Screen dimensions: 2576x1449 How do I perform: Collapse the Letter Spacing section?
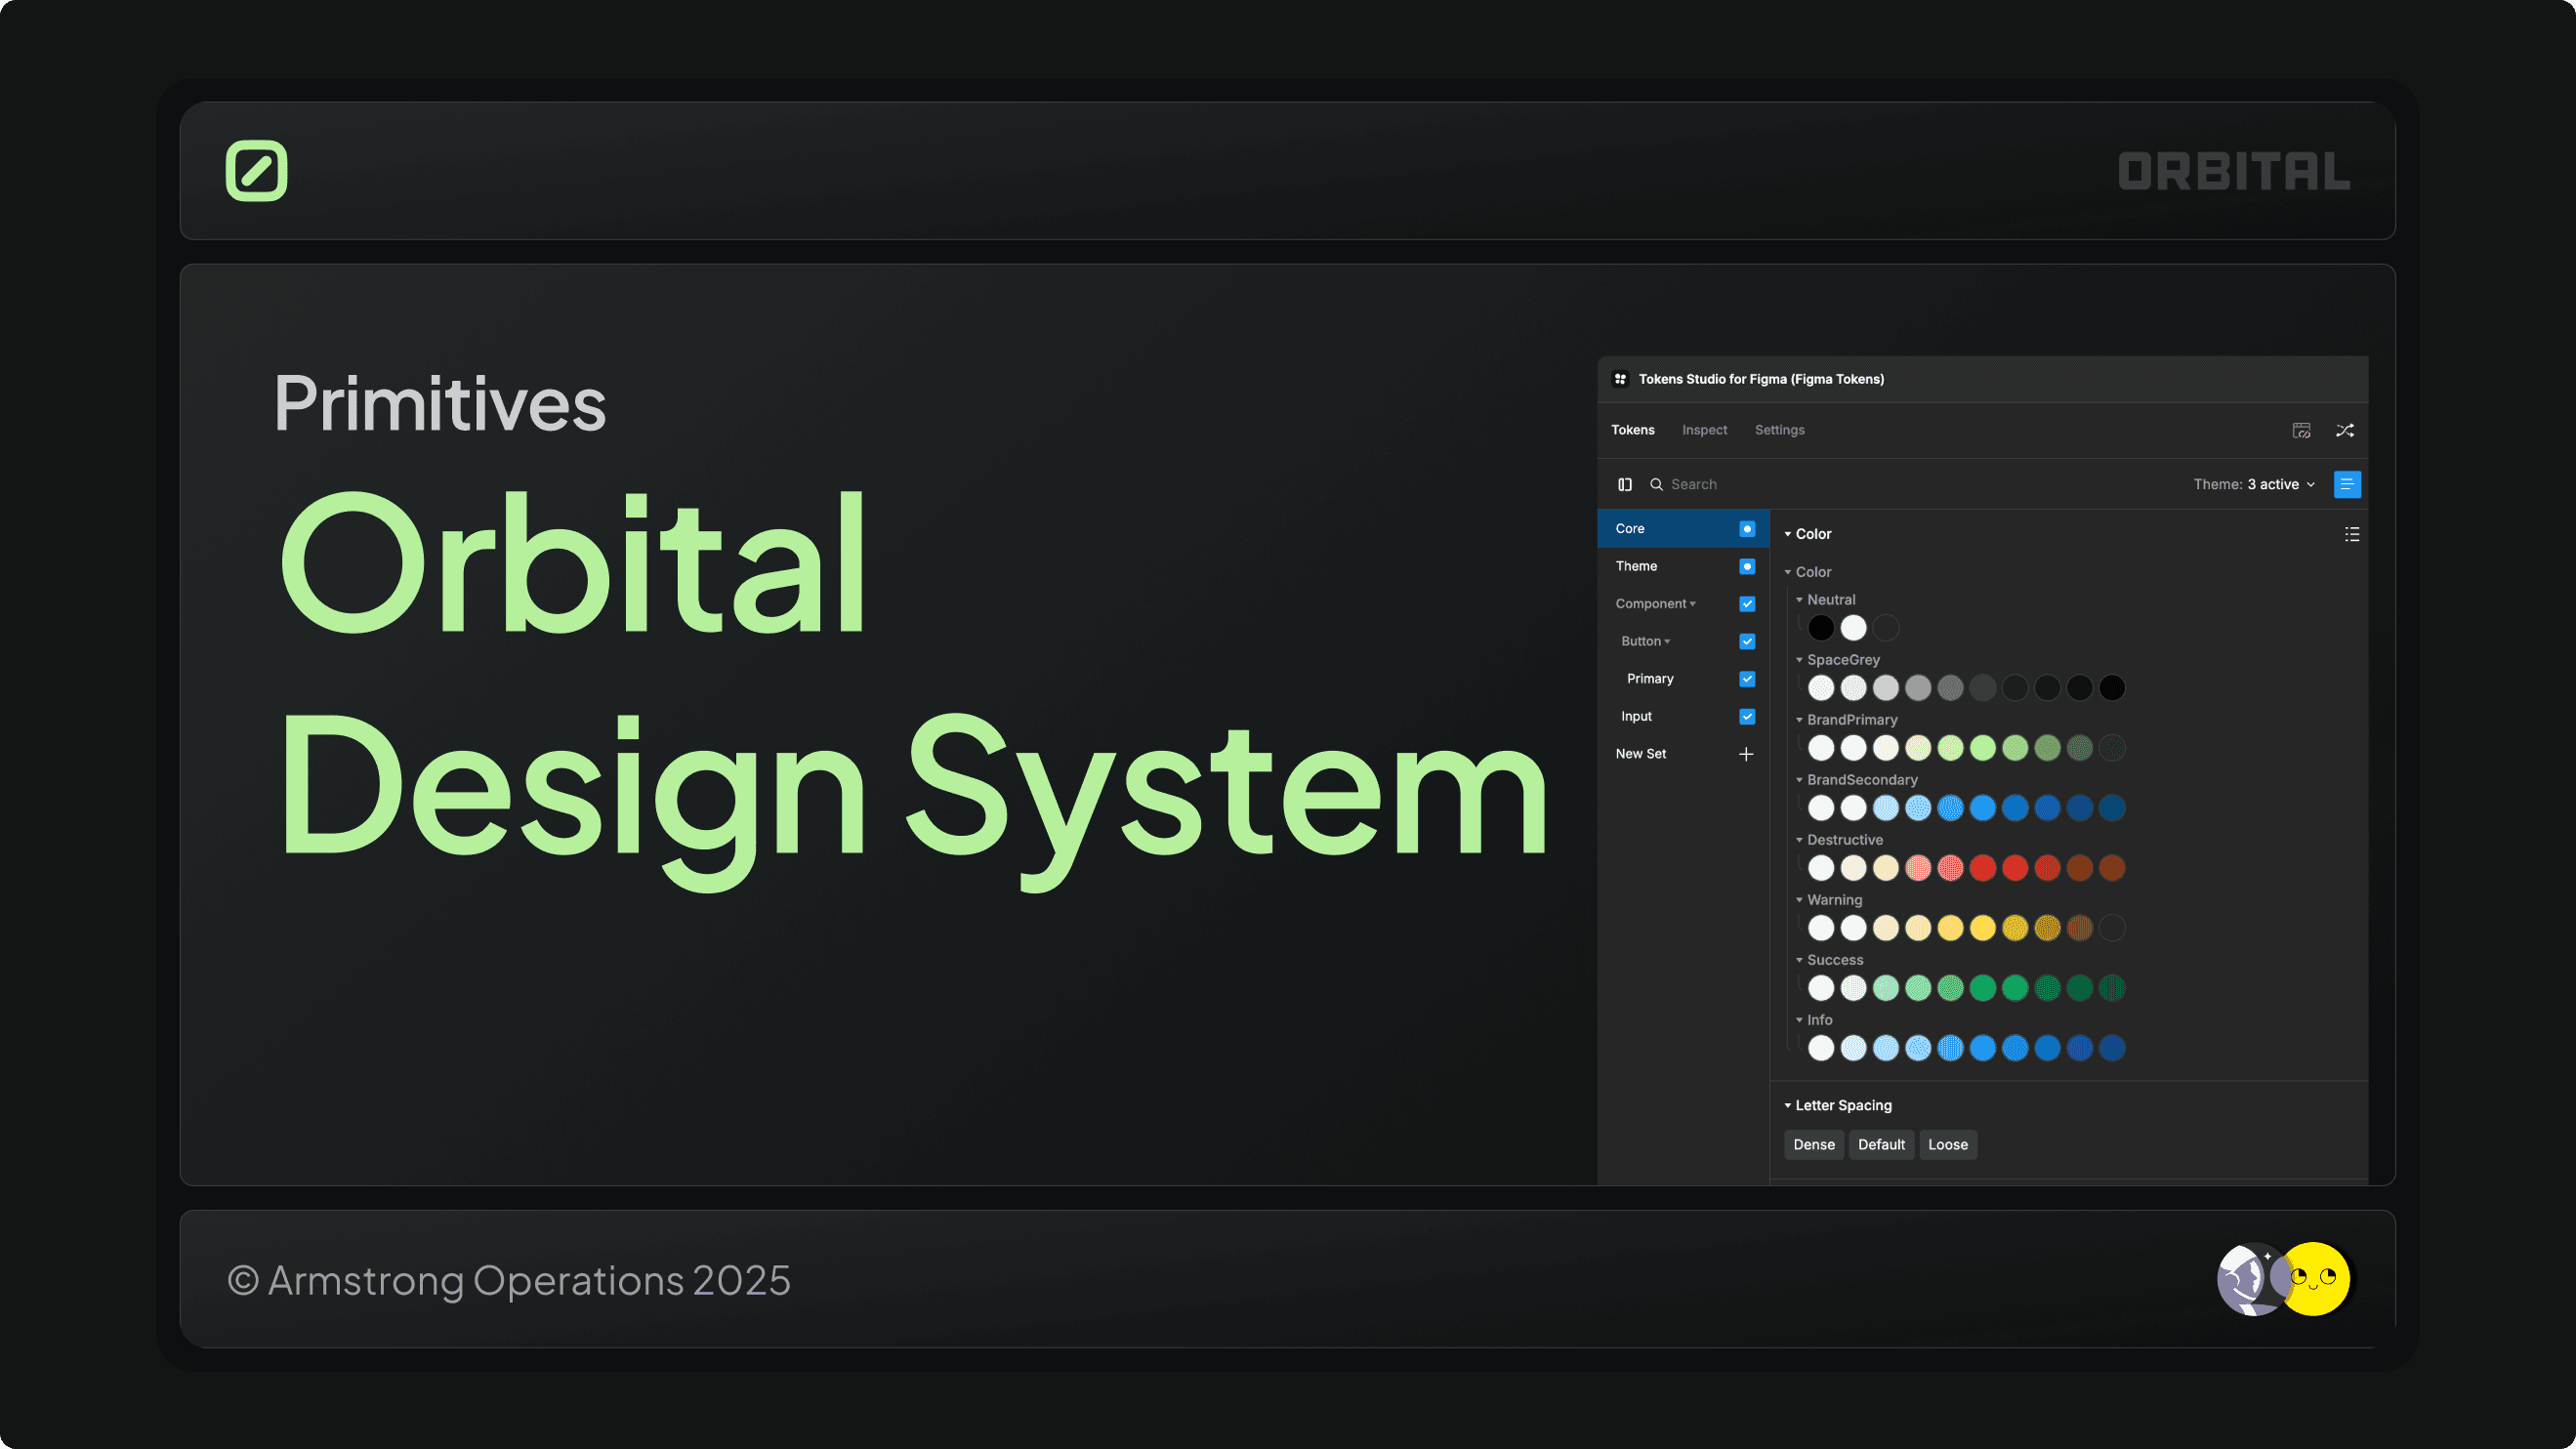(1787, 1105)
